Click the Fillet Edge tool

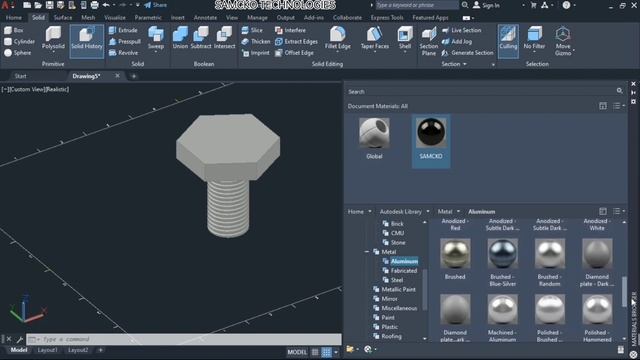tap(338, 39)
